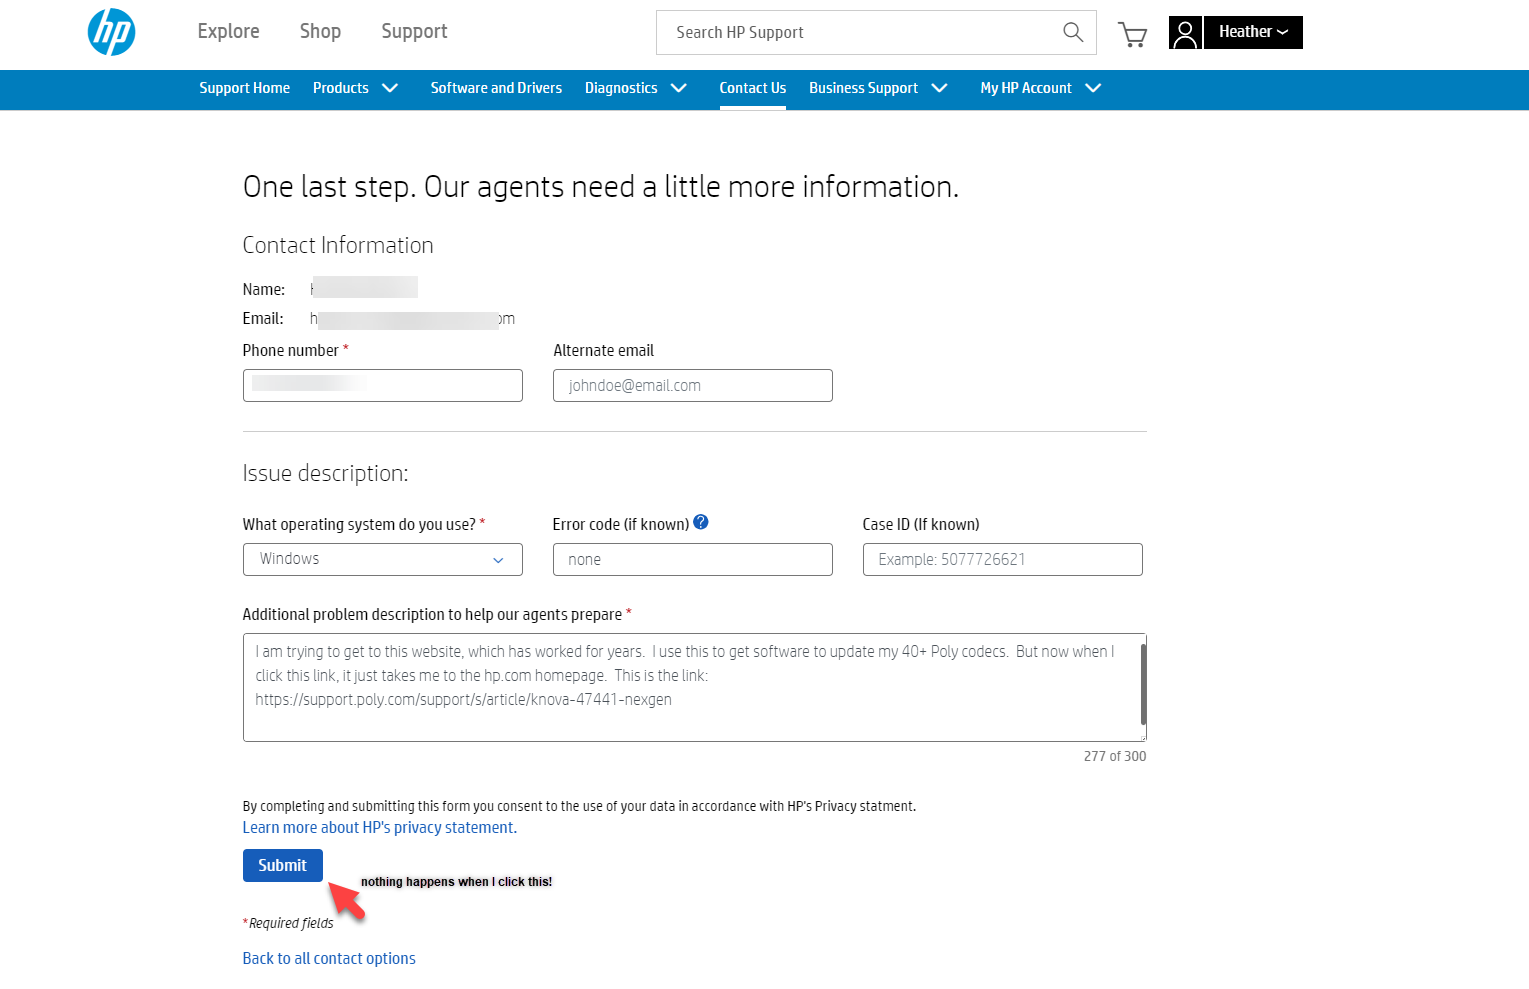The width and height of the screenshot is (1529, 989).
Task: Open Software and Drivers page
Action: (x=496, y=88)
